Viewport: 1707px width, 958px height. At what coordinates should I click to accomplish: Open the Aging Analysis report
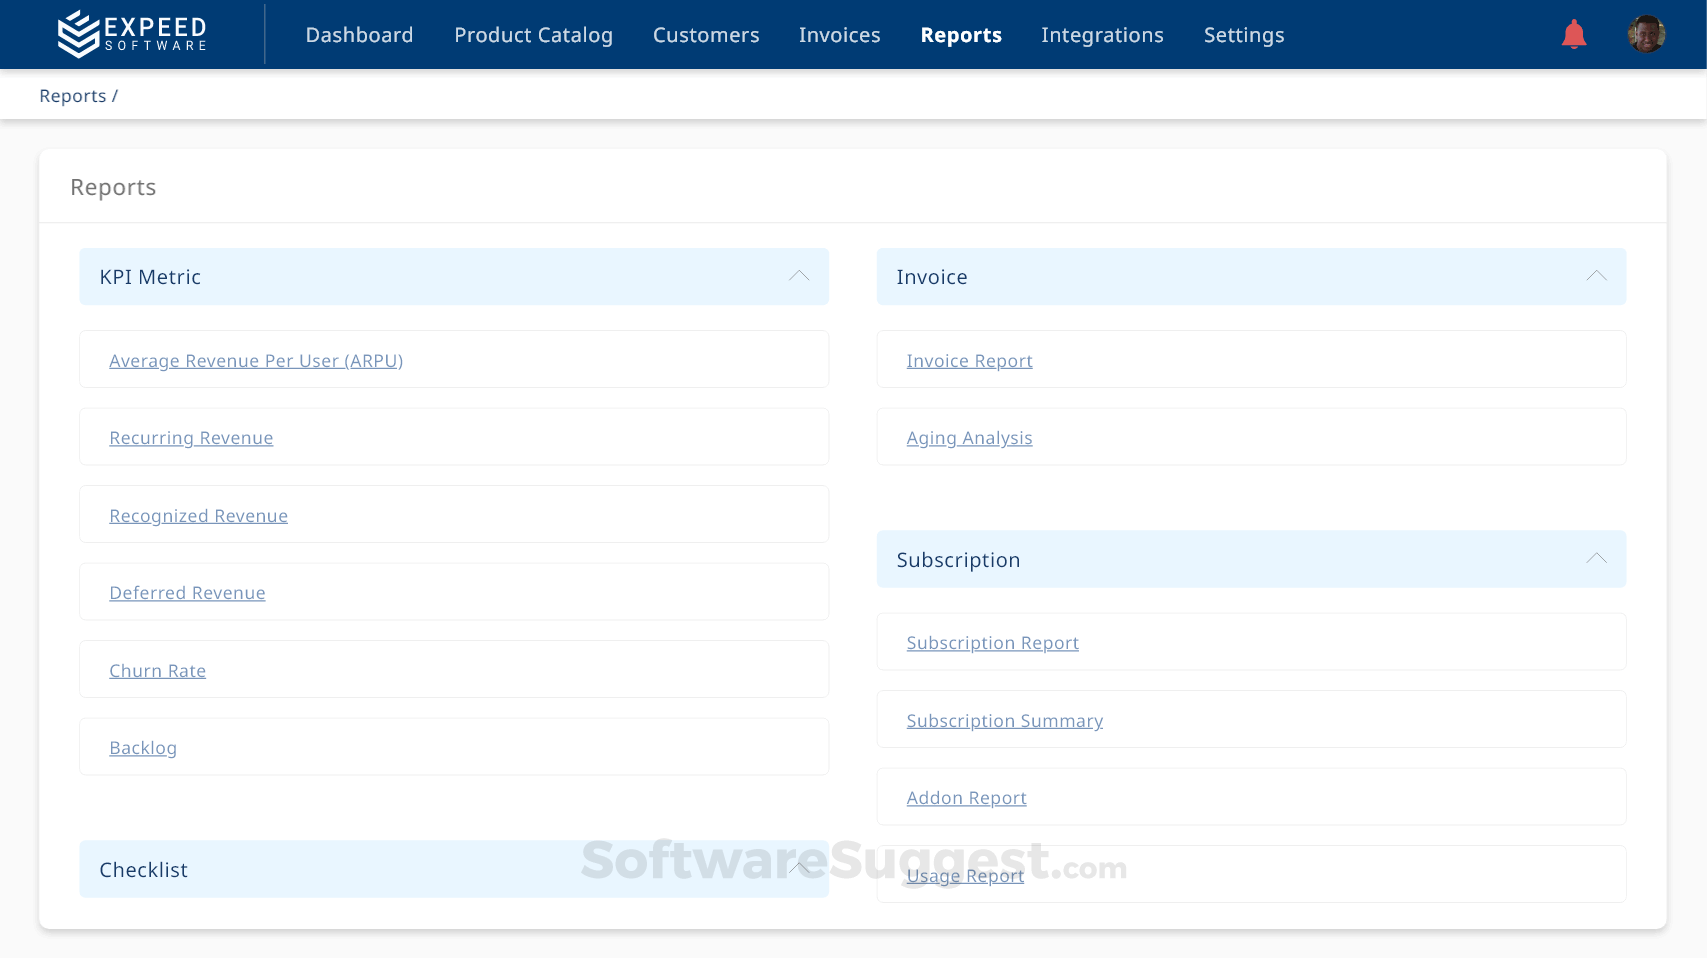[x=969, y=437]
